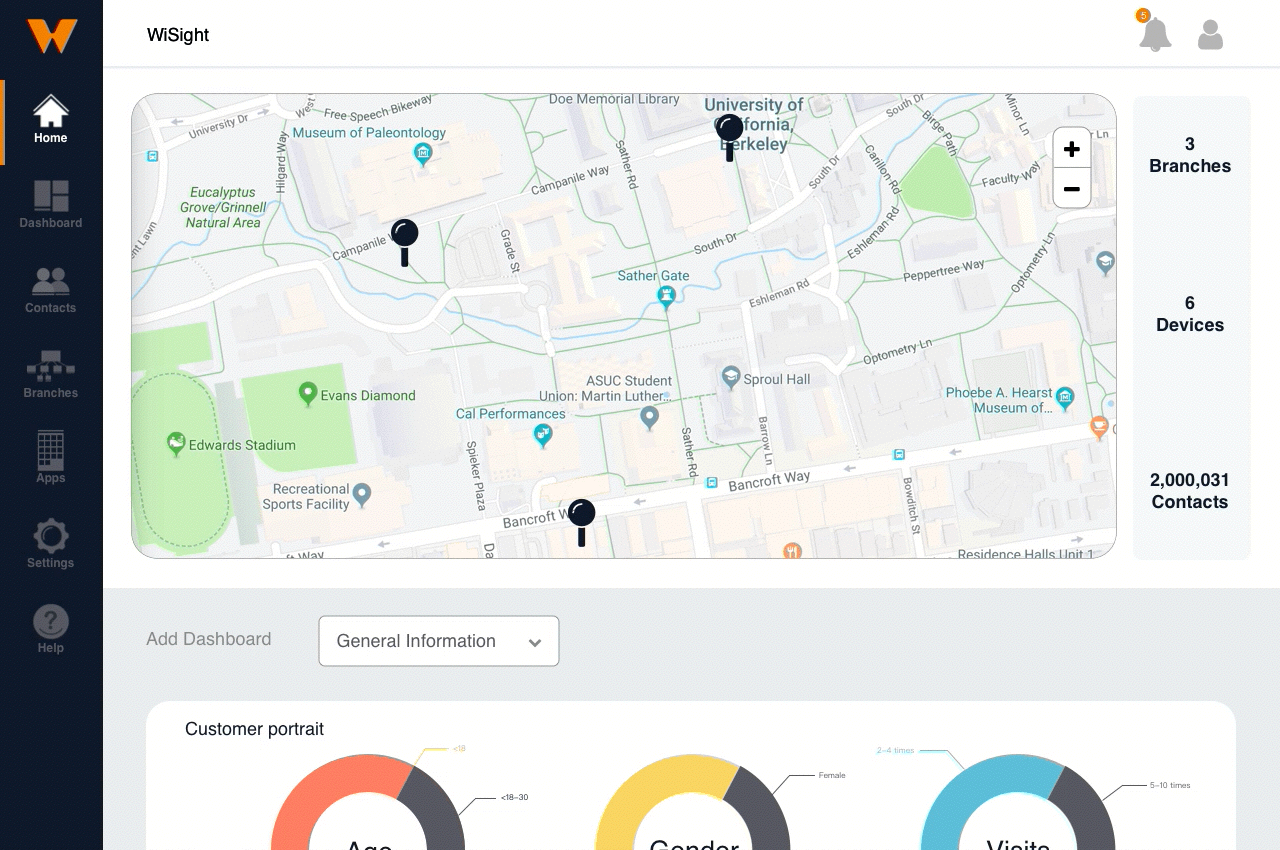The image size is (1280, 850).
Task: Click the Add Dashboard label
Action: coord(209,639)
